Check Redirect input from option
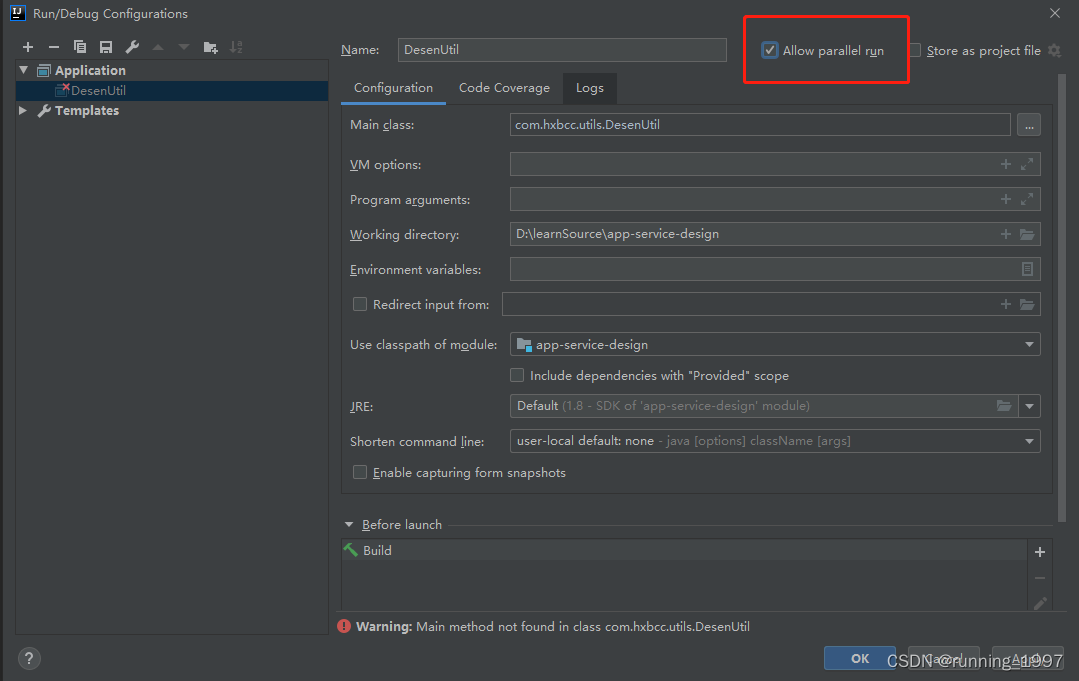The width and height of the screenshot is (1079, 681). pyautogui.click(x=360, y=303)
